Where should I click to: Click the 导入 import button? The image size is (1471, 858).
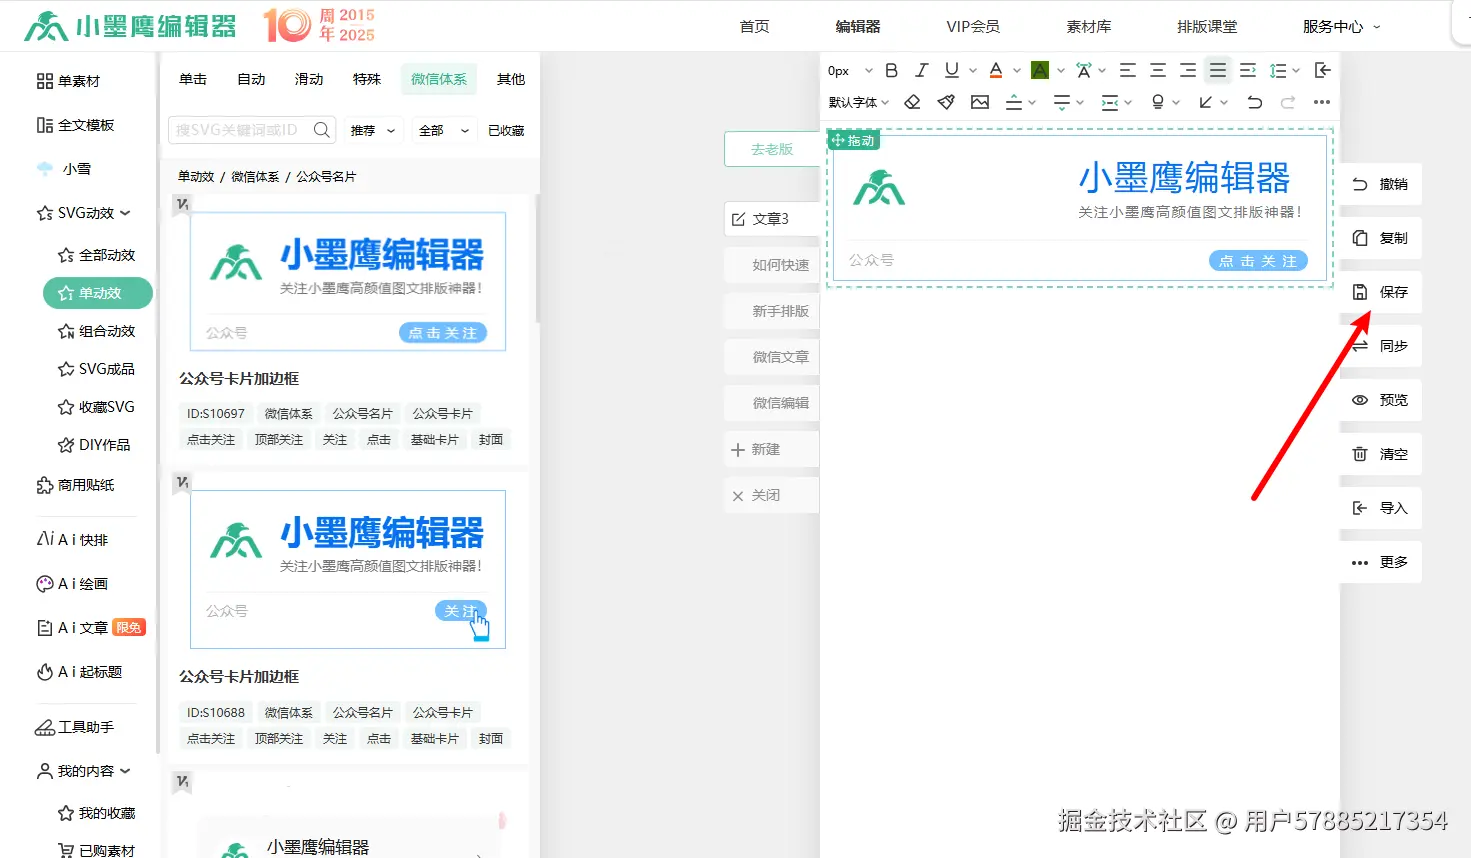click(1380, 508)
